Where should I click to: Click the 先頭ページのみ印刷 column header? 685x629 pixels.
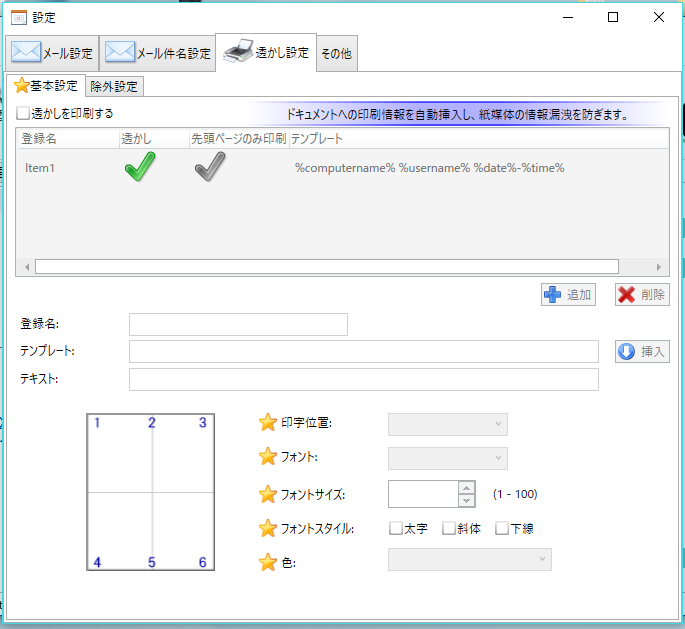coord(239,138)
